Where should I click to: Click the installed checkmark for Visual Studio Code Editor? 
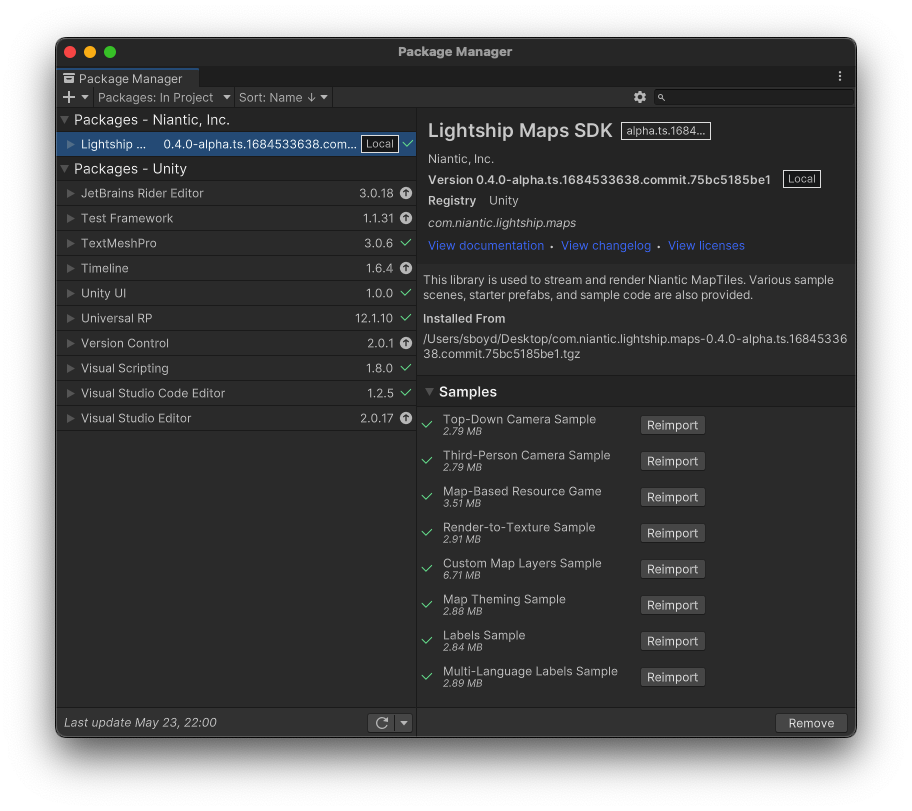point(406,393)
